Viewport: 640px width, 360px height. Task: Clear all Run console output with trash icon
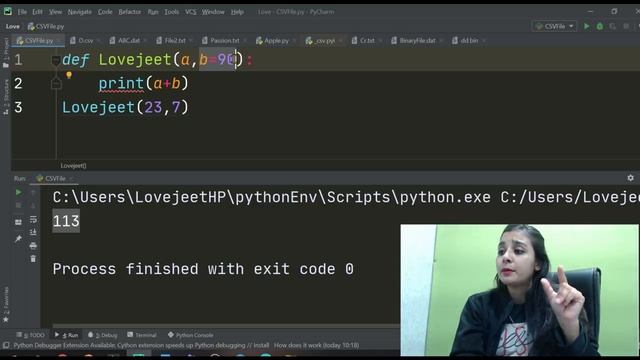coord(33,259)
